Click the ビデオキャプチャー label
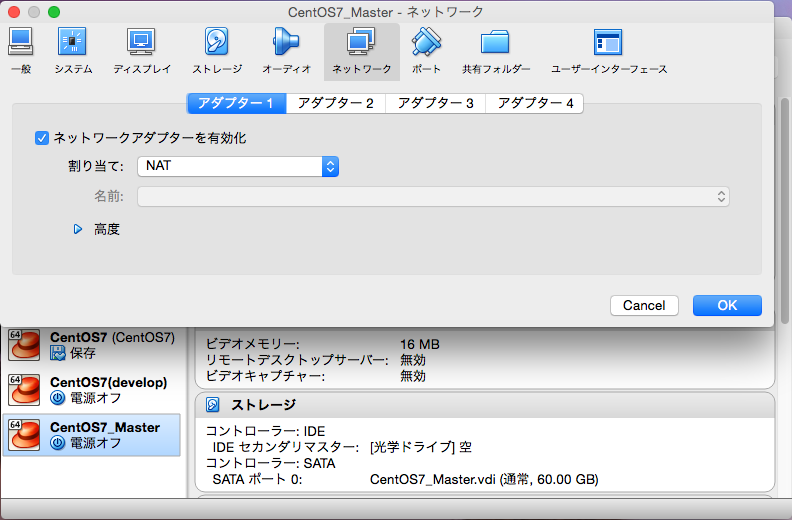 pyautogui.click(x=265, y=376)
